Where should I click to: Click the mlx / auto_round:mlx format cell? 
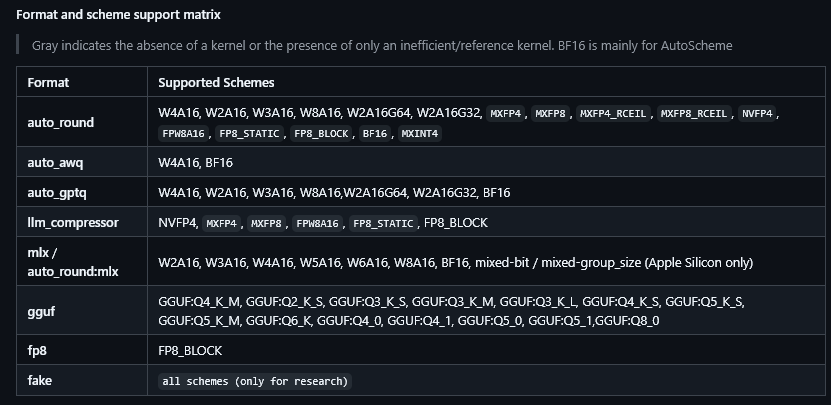[82, 262]
